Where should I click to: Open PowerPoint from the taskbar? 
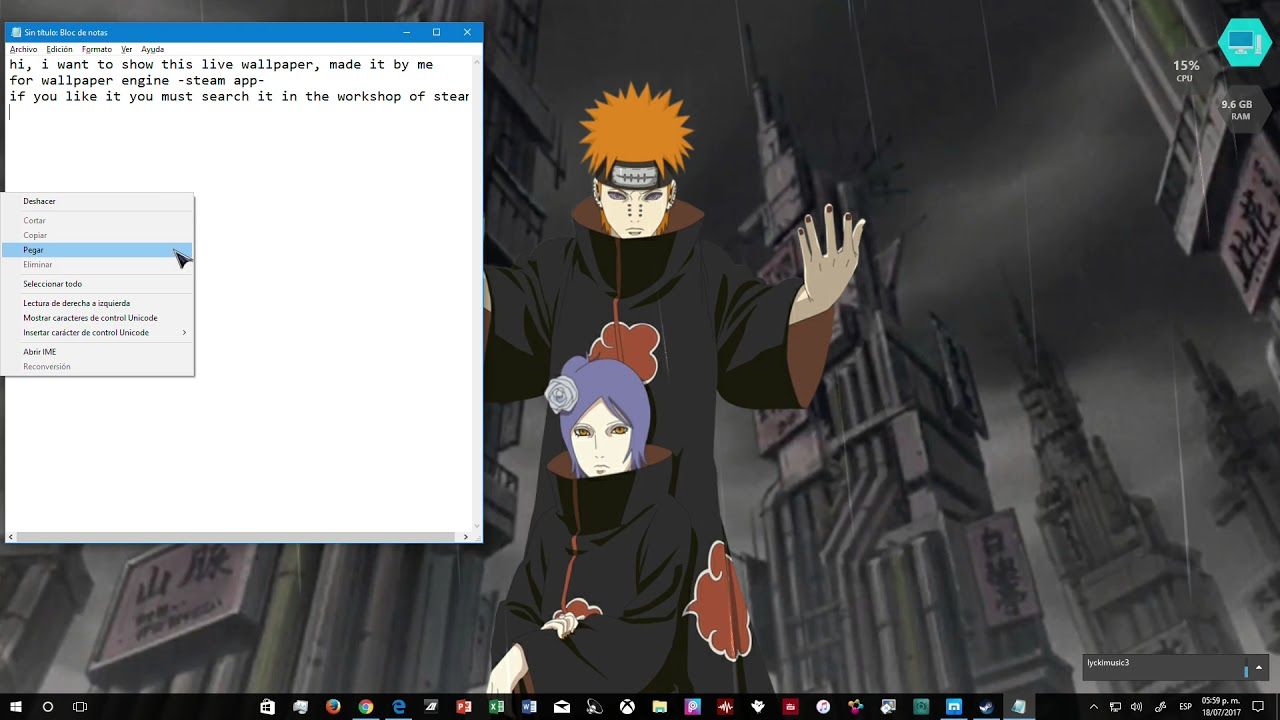[x=464, y=706]
